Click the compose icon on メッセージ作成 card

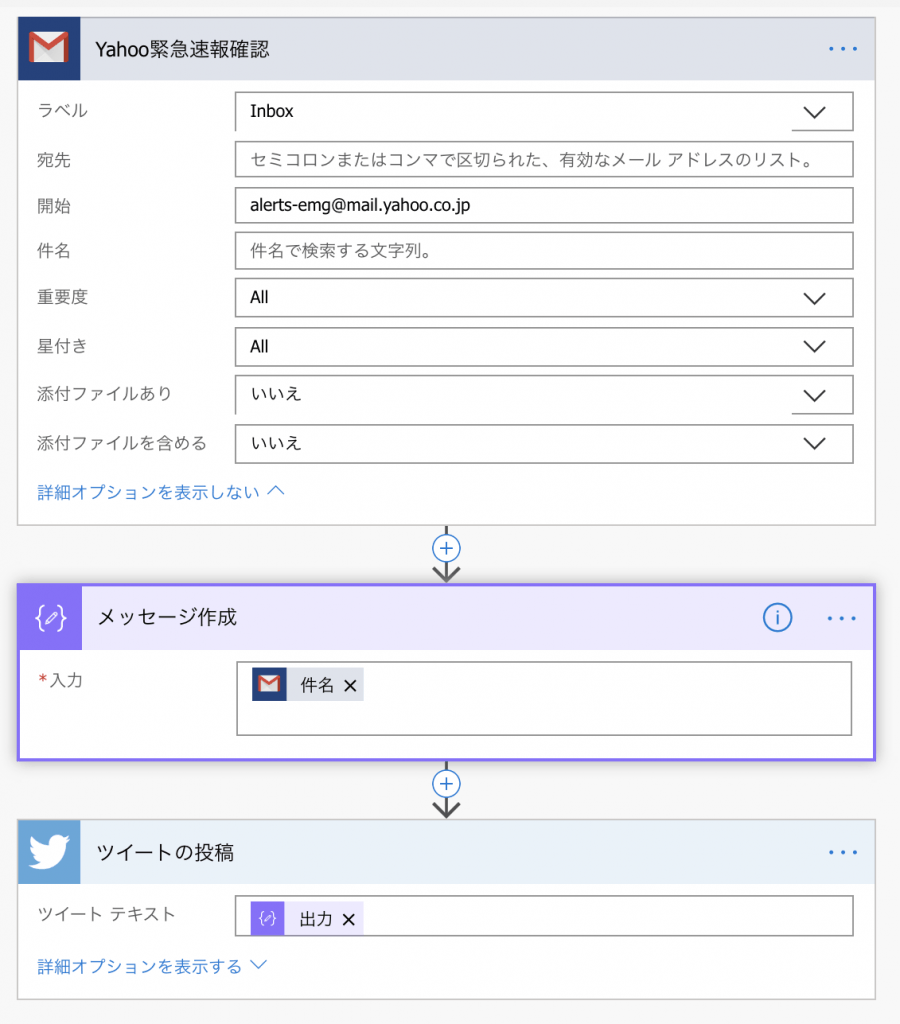coord(50,618)
